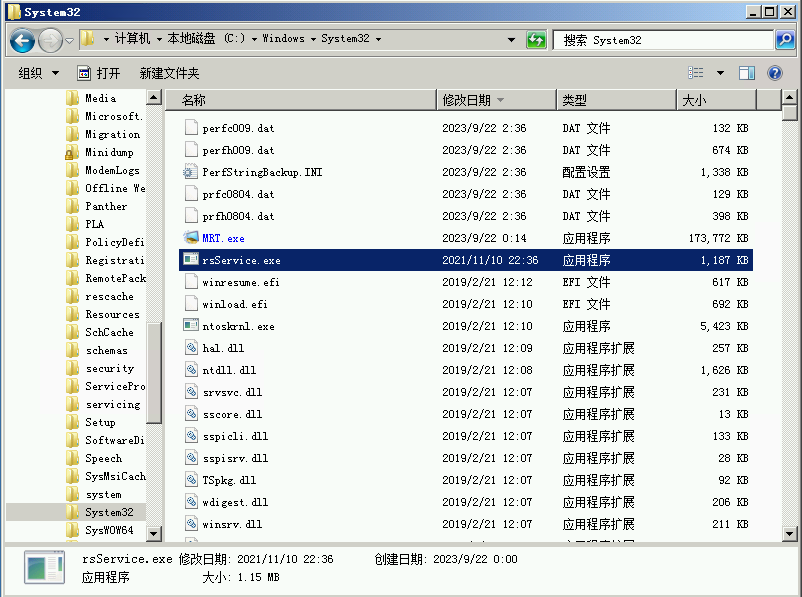Click the refresh button beside address bar
The width and height of the screenshot is (802, 597).
pos(537,40)
